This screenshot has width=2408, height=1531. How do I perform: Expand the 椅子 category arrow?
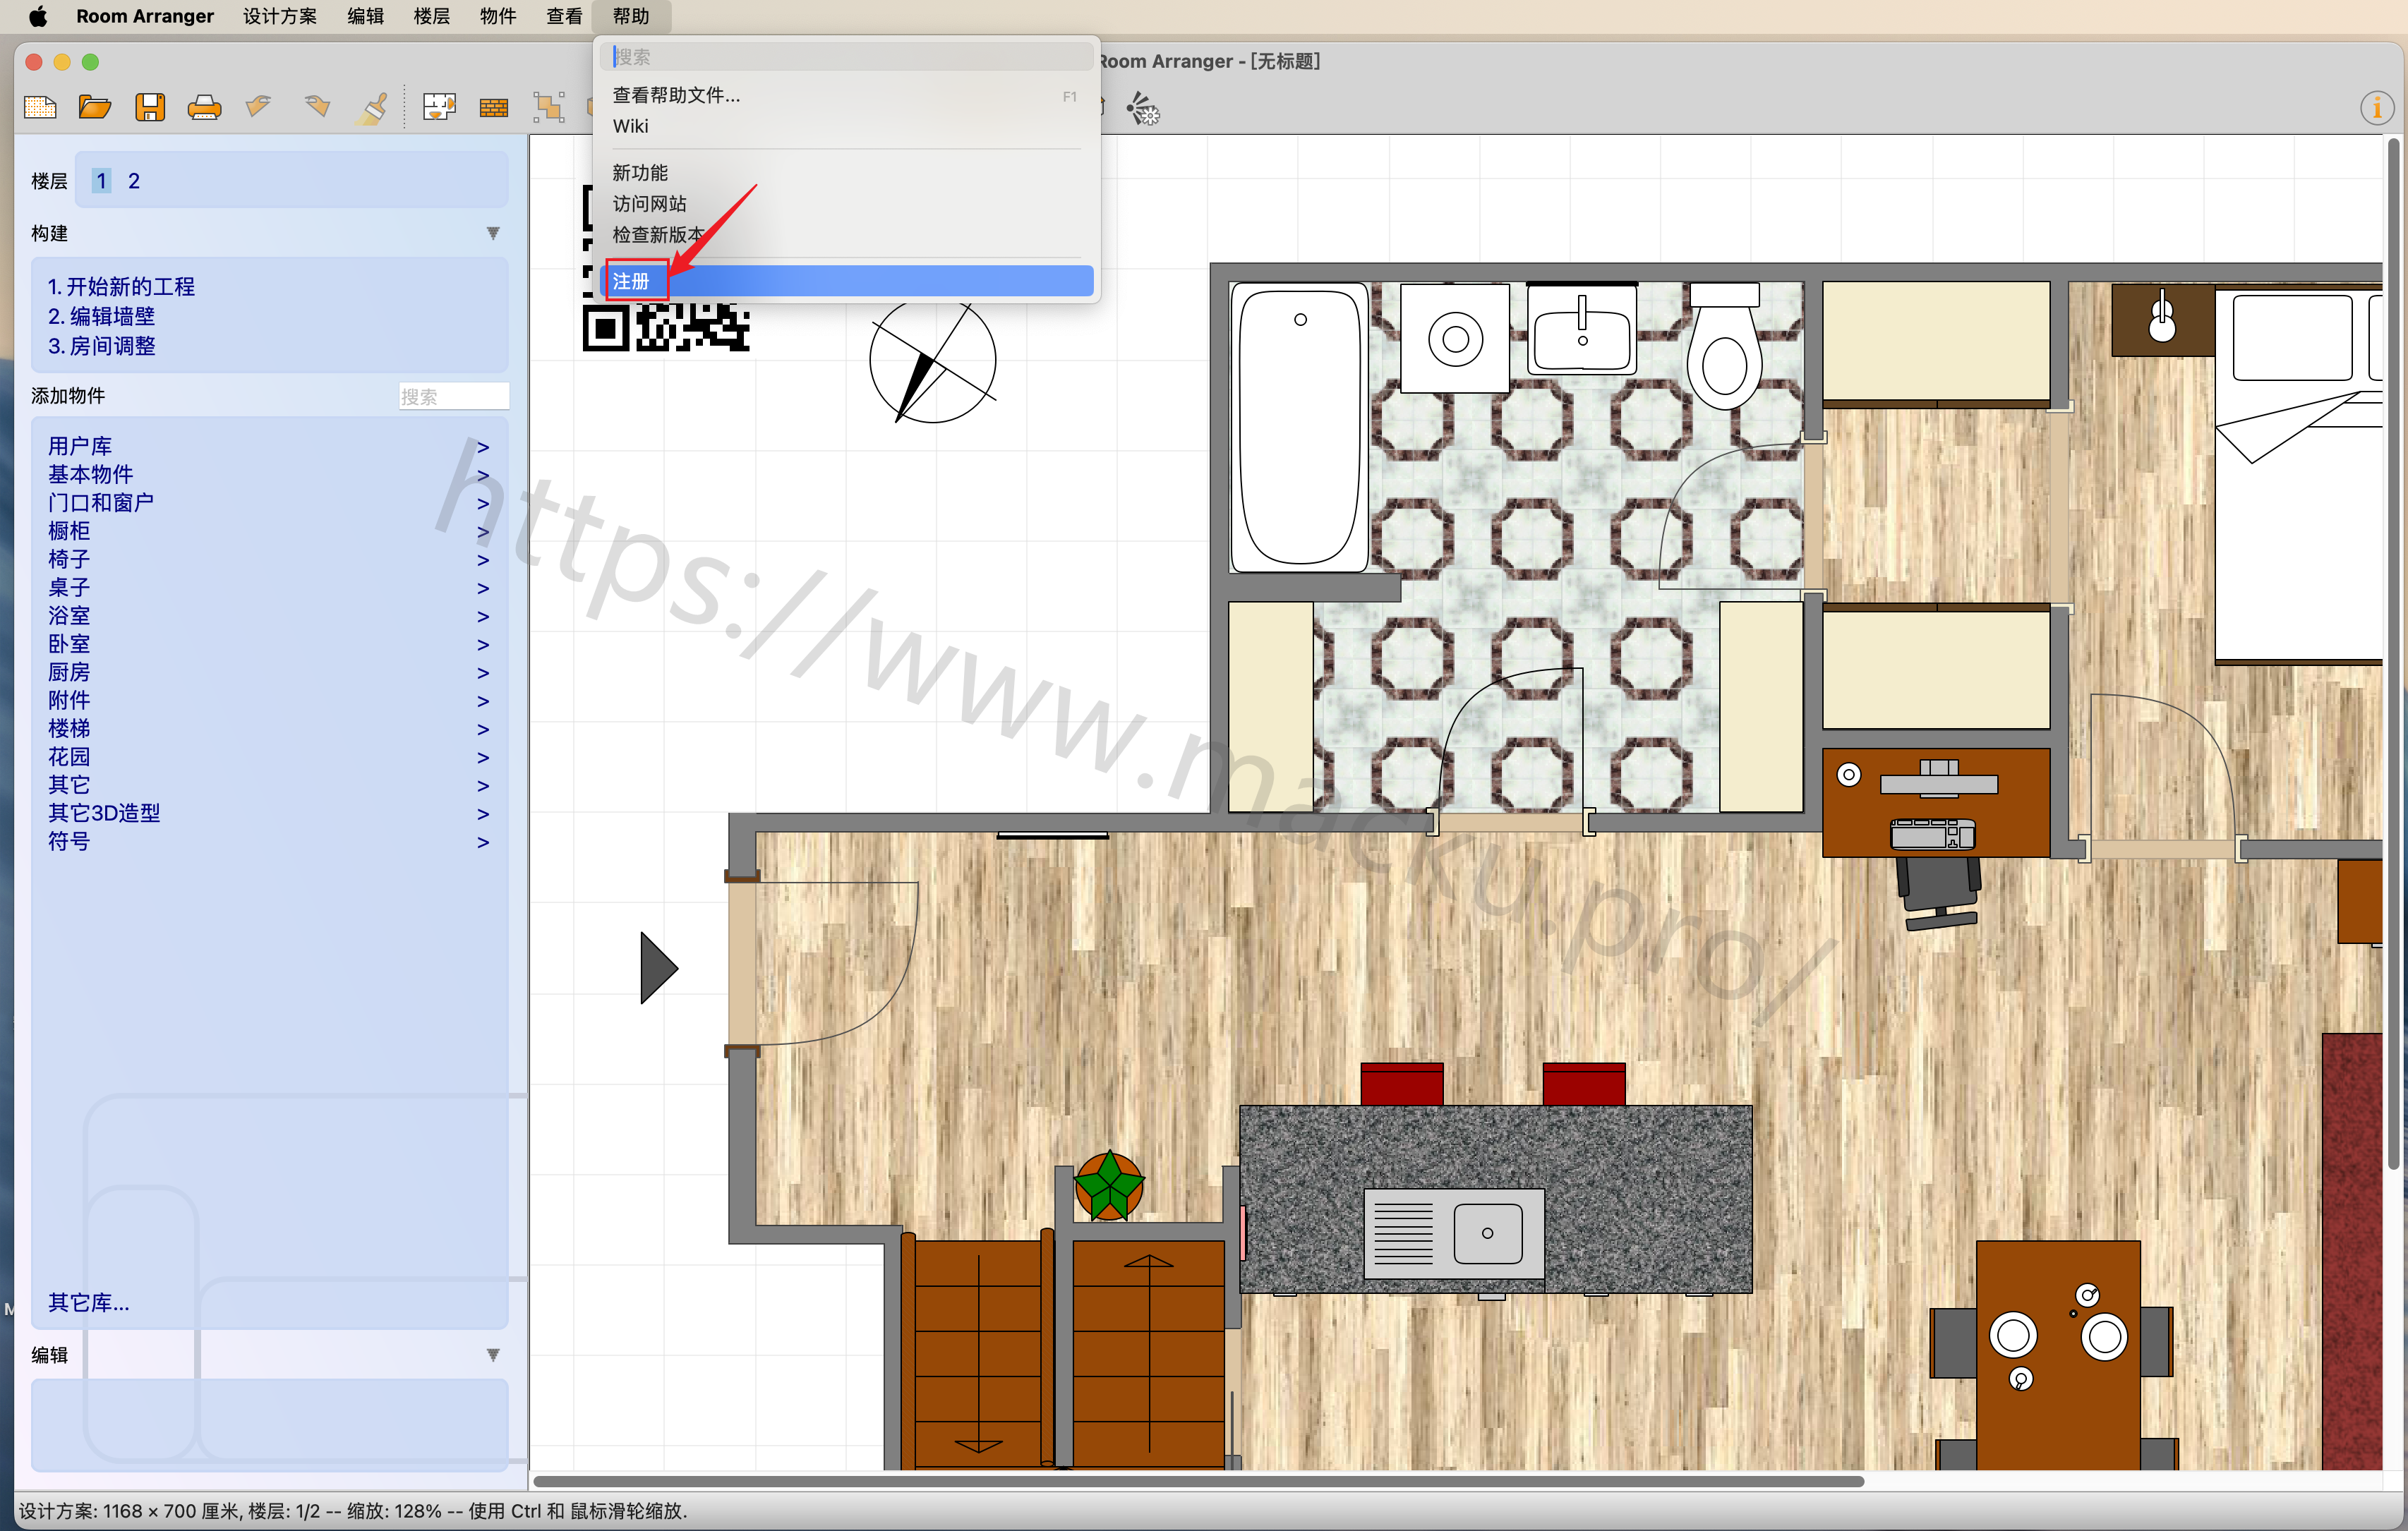483,560
